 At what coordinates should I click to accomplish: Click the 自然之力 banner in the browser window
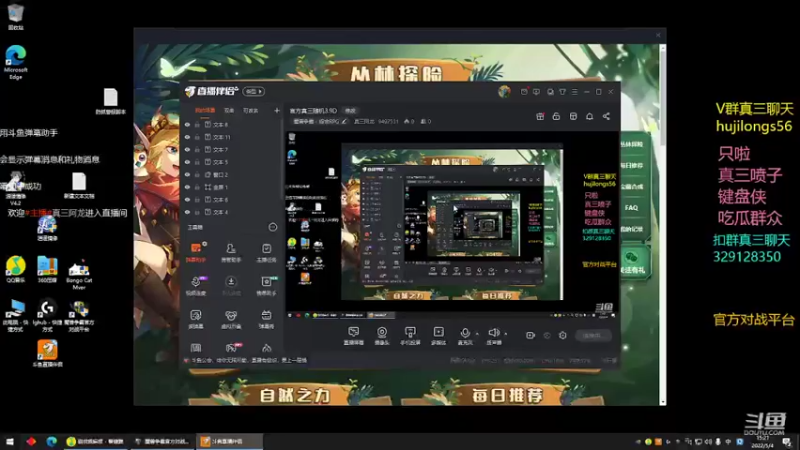[295, 394]
